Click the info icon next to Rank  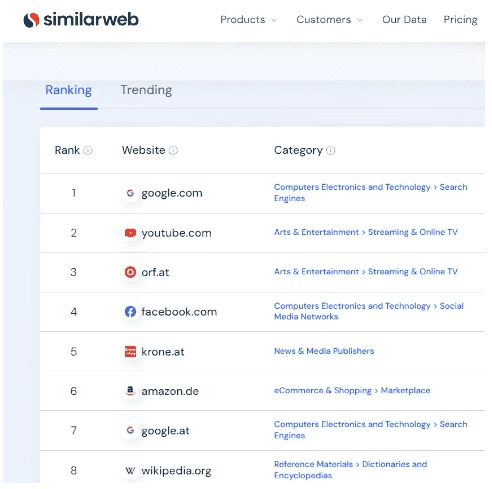coord(88,151)
